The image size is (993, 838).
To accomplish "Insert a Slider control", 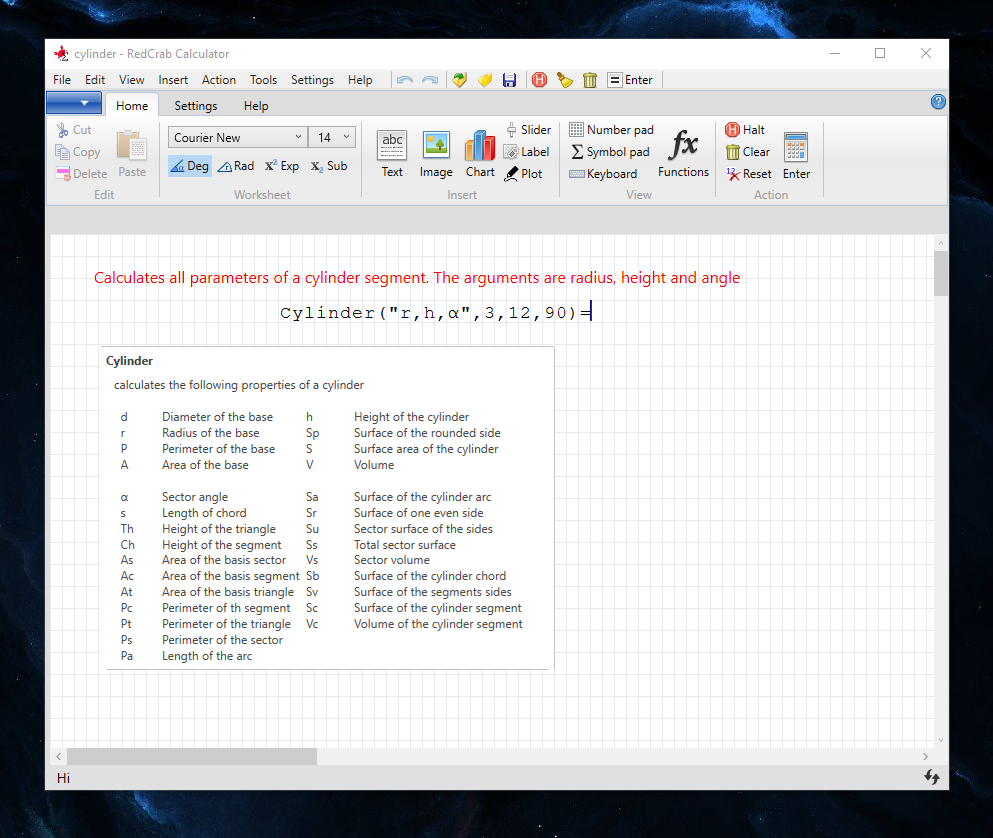I will coord(528,130).
